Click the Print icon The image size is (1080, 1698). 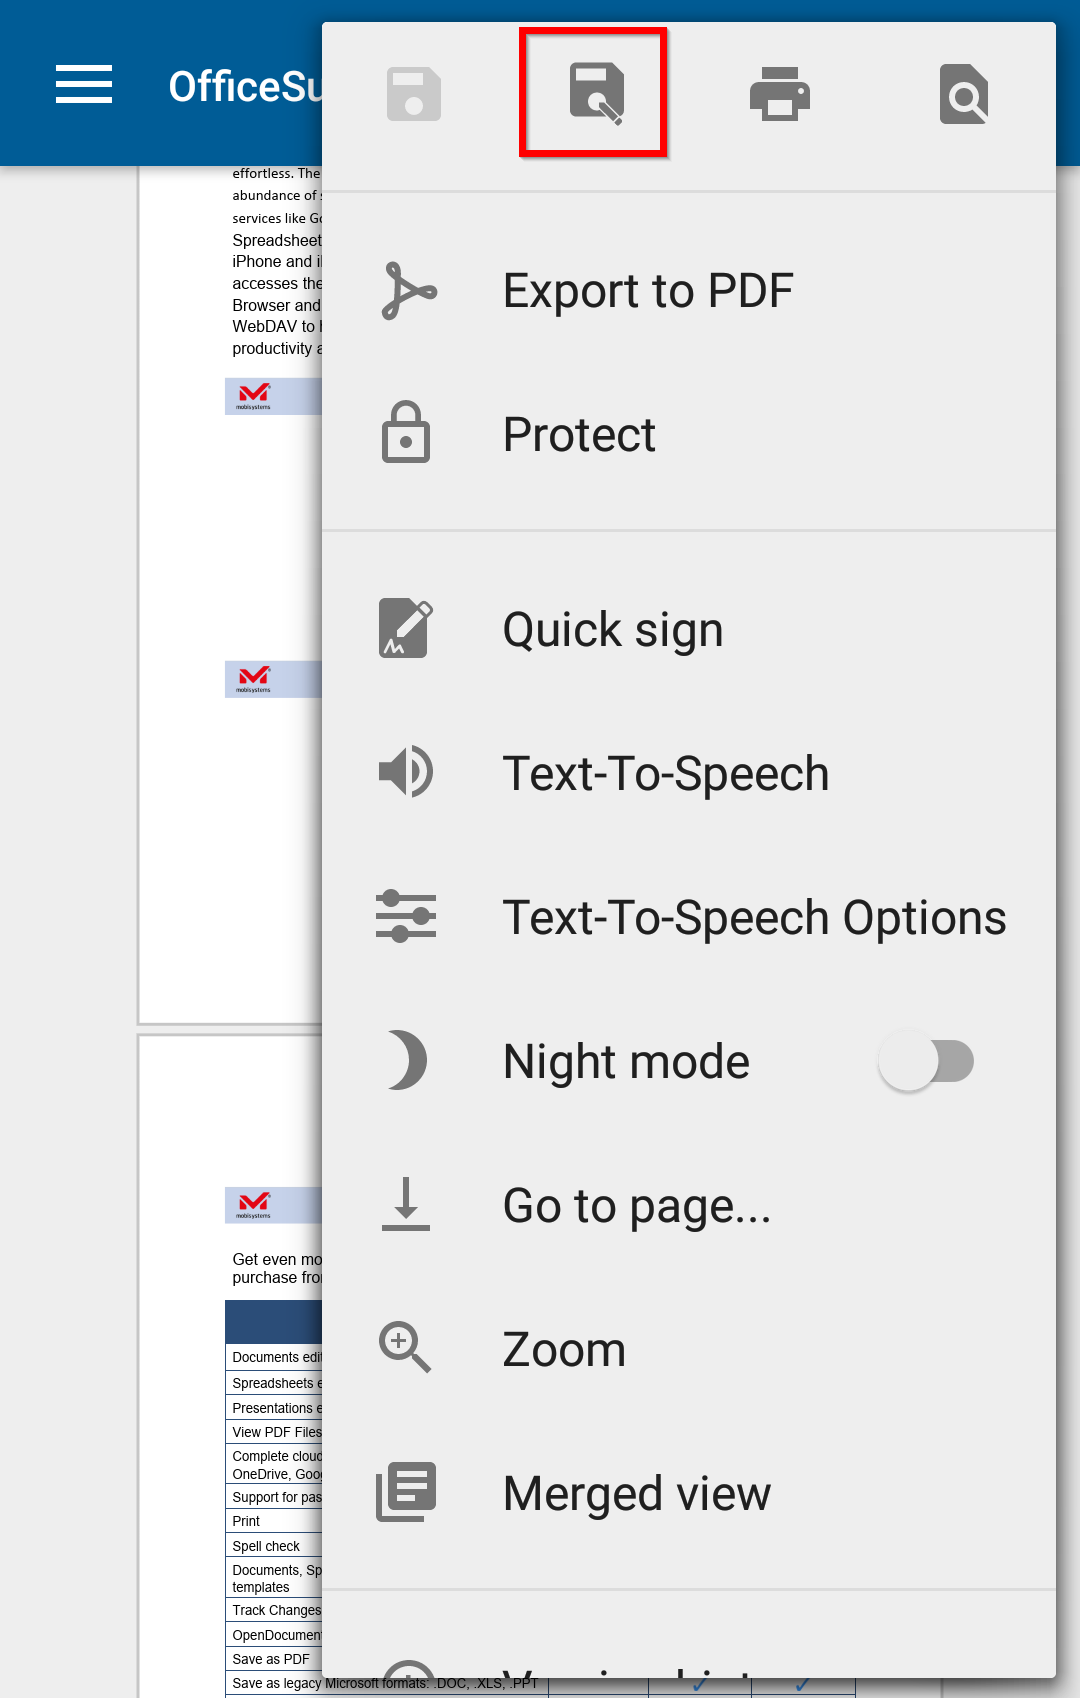(x=779, y=94)
